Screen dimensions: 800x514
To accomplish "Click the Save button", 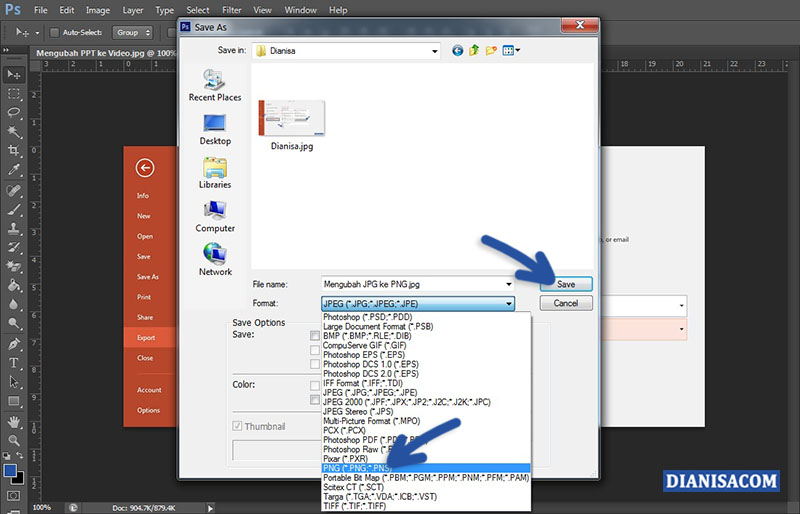I will (566, 284).
